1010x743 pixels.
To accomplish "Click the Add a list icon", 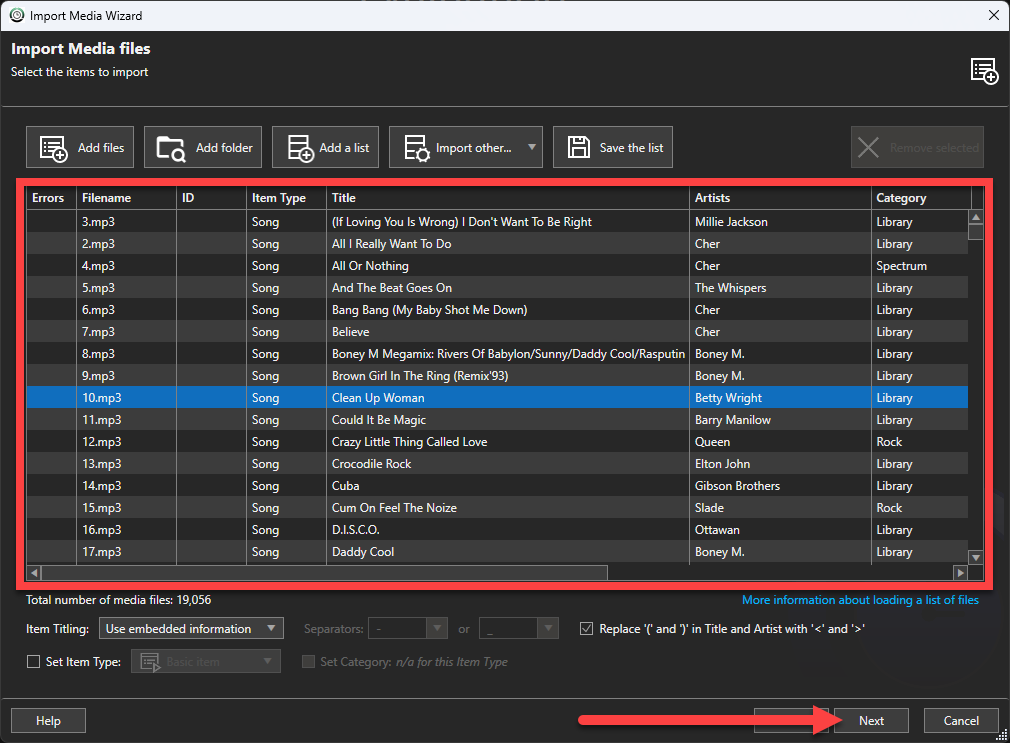I will 300,148.
